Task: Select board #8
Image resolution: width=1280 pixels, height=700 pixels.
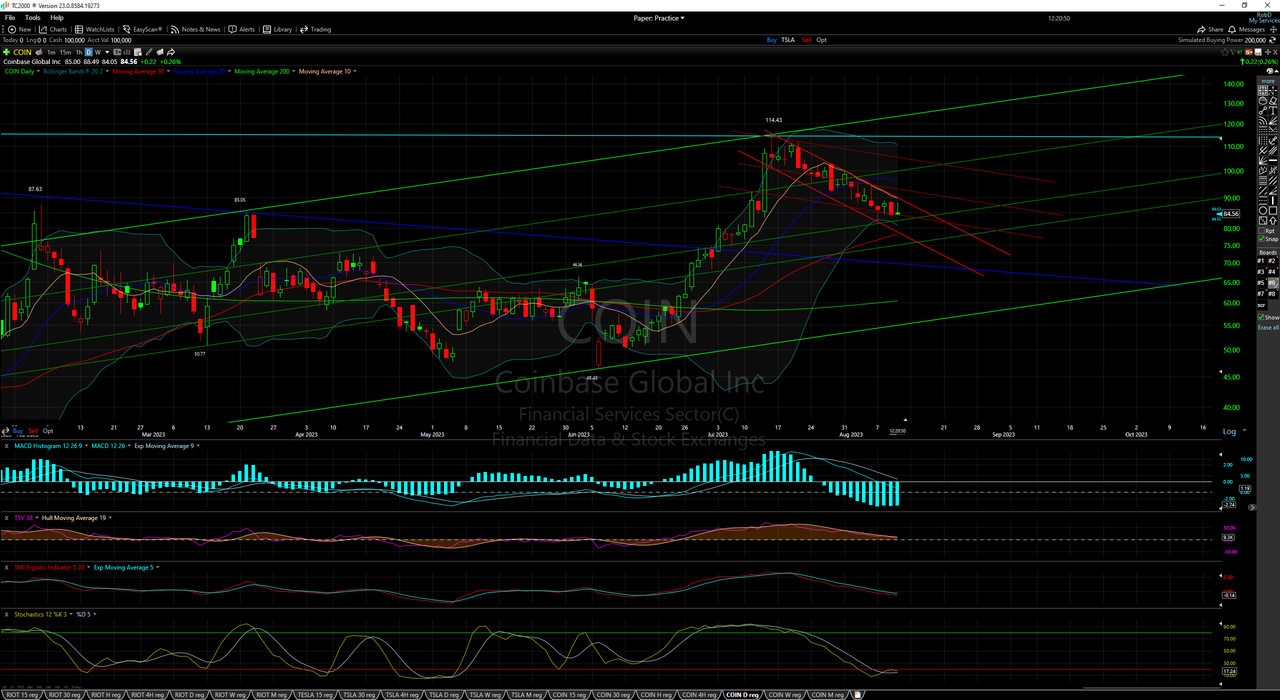Action: [x=1272, y=294]
